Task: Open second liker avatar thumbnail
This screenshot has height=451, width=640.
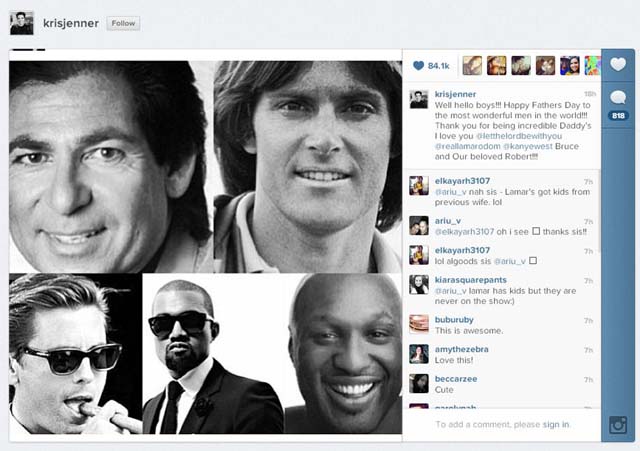Action: point(496,65)
